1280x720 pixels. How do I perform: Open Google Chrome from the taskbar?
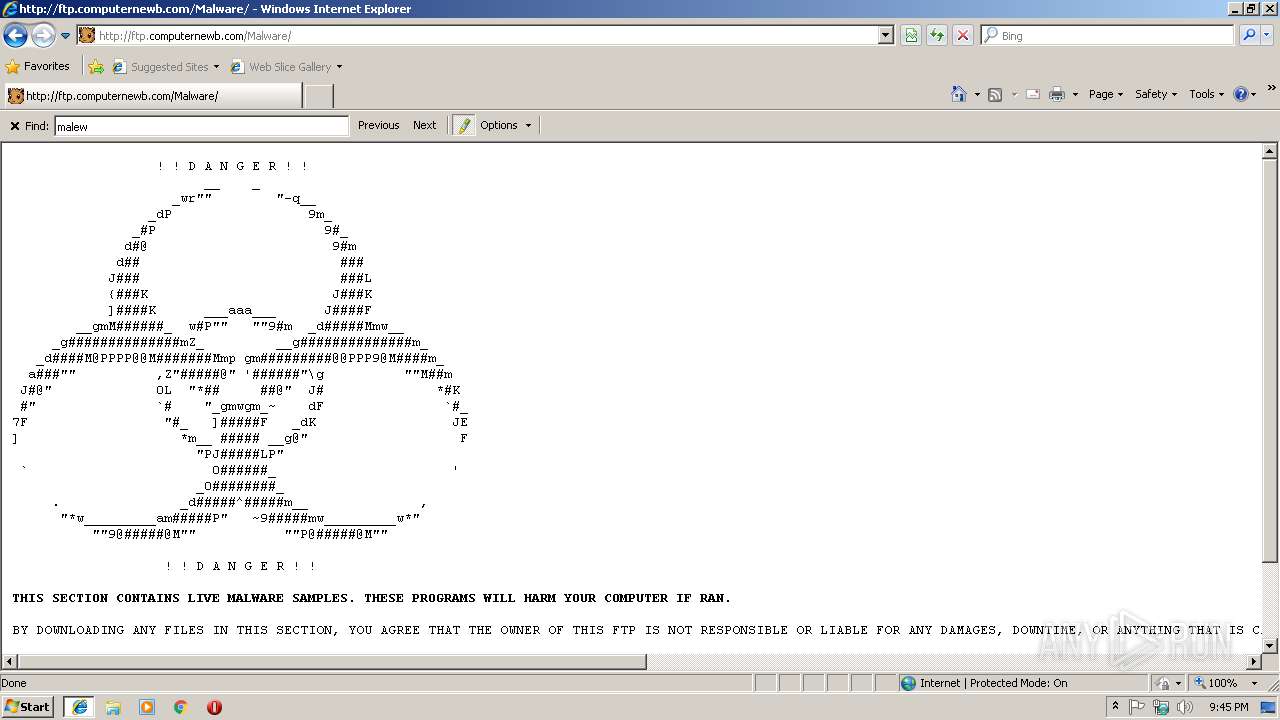(181, 707)
